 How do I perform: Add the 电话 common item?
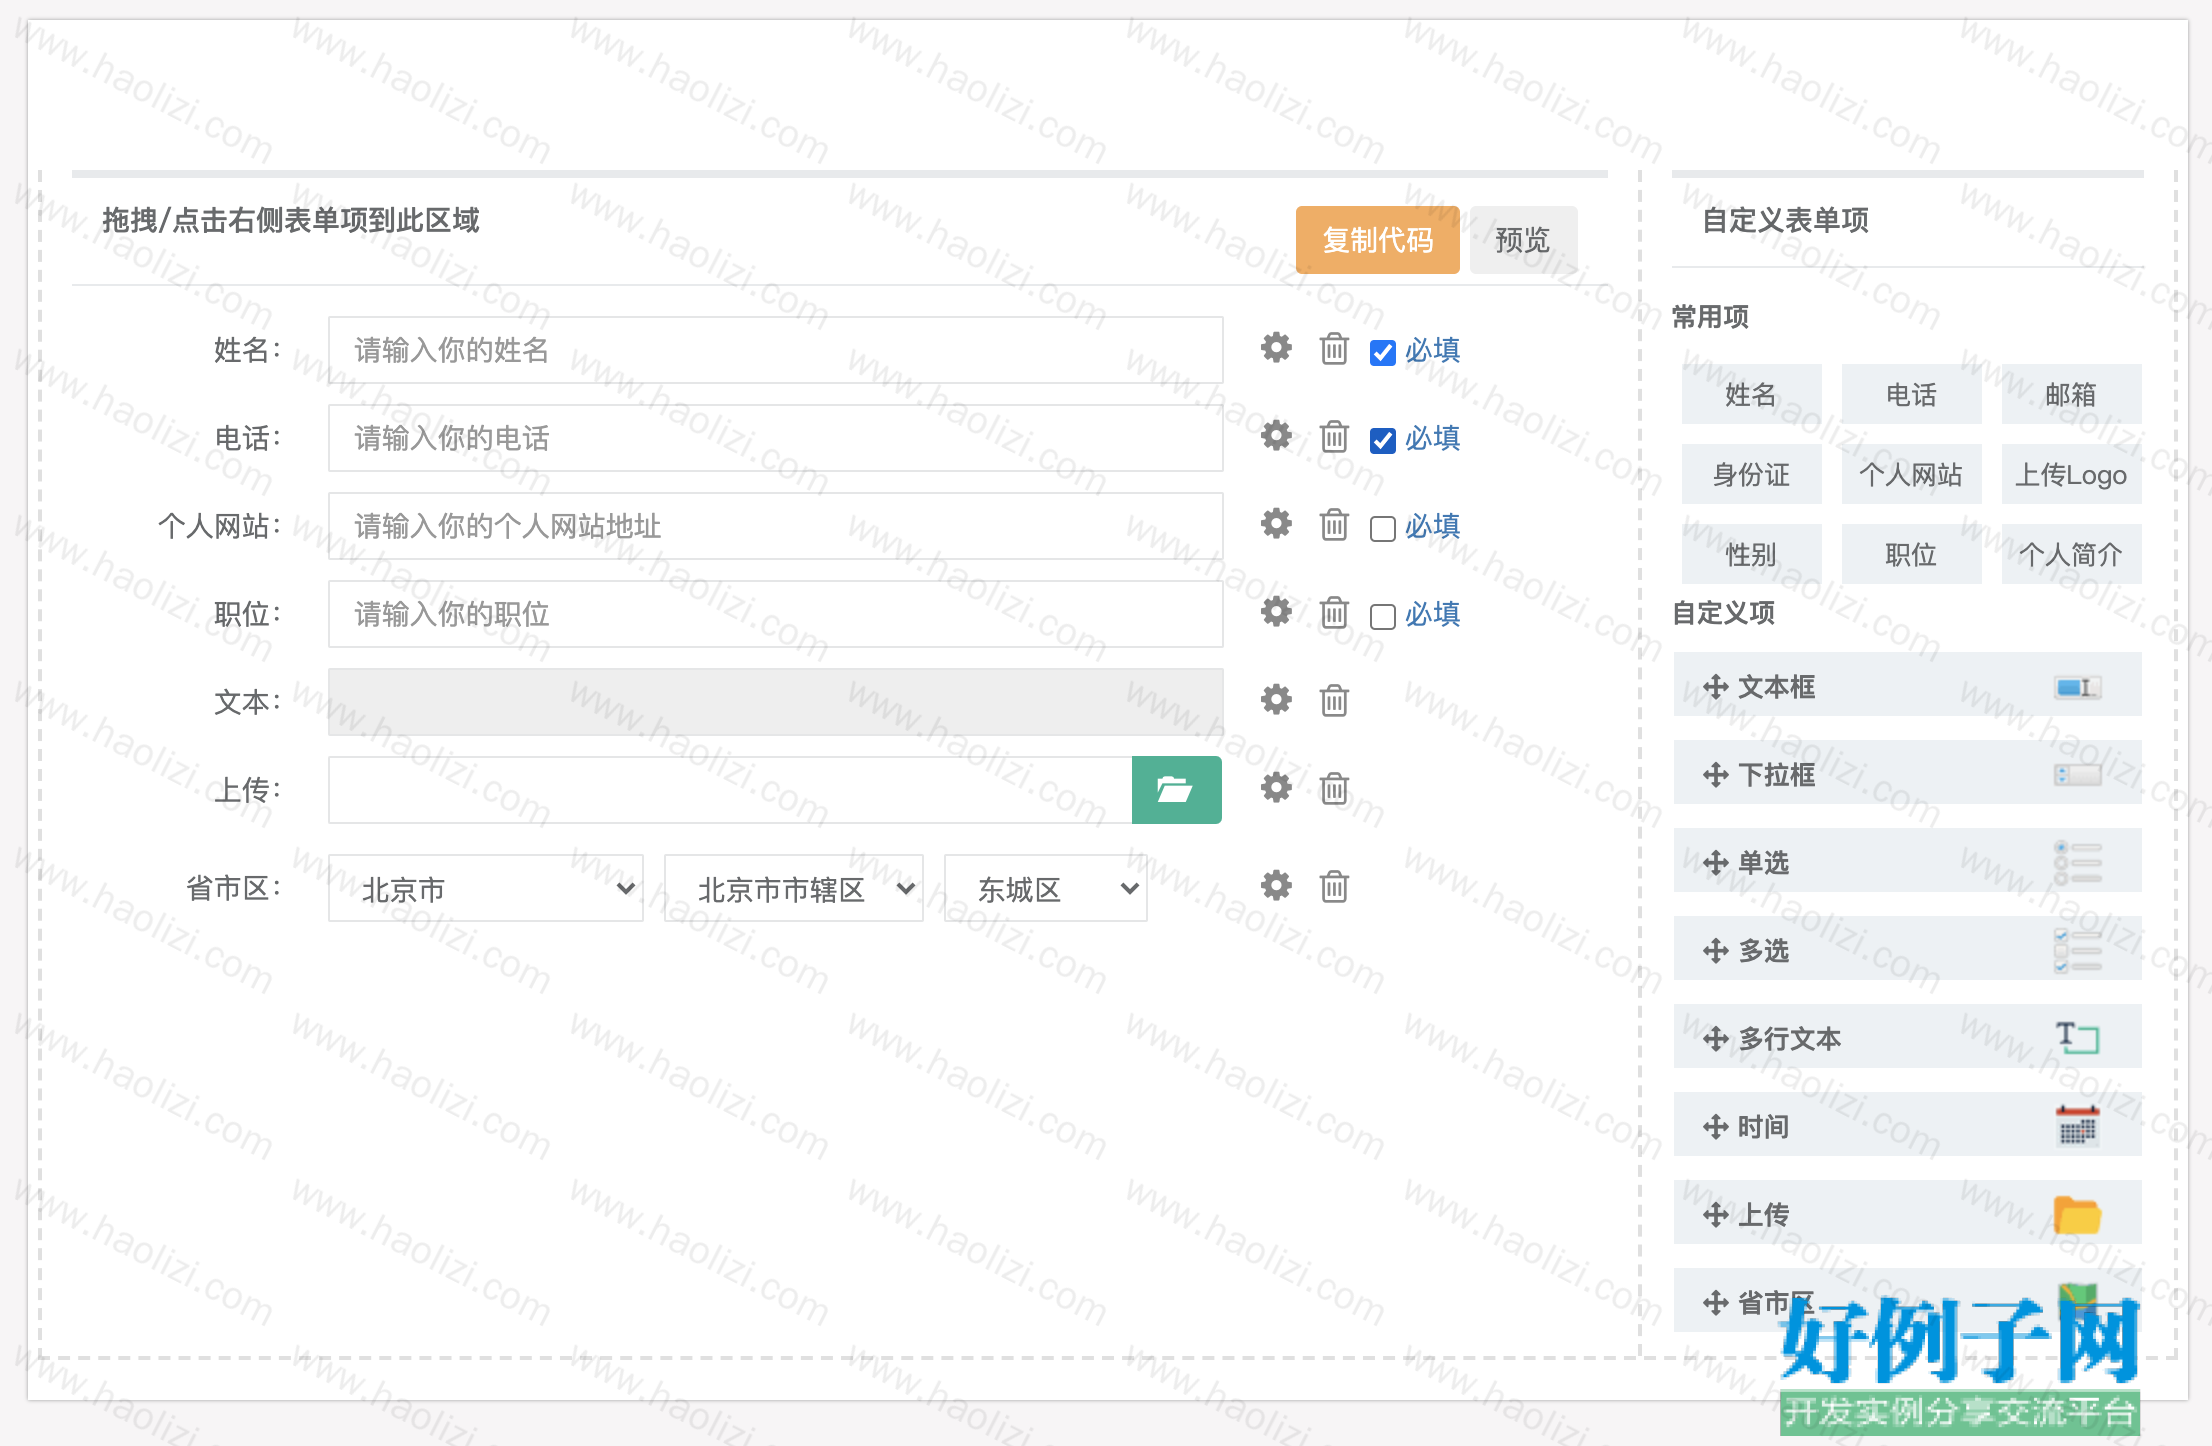(x=1911, y=394)
